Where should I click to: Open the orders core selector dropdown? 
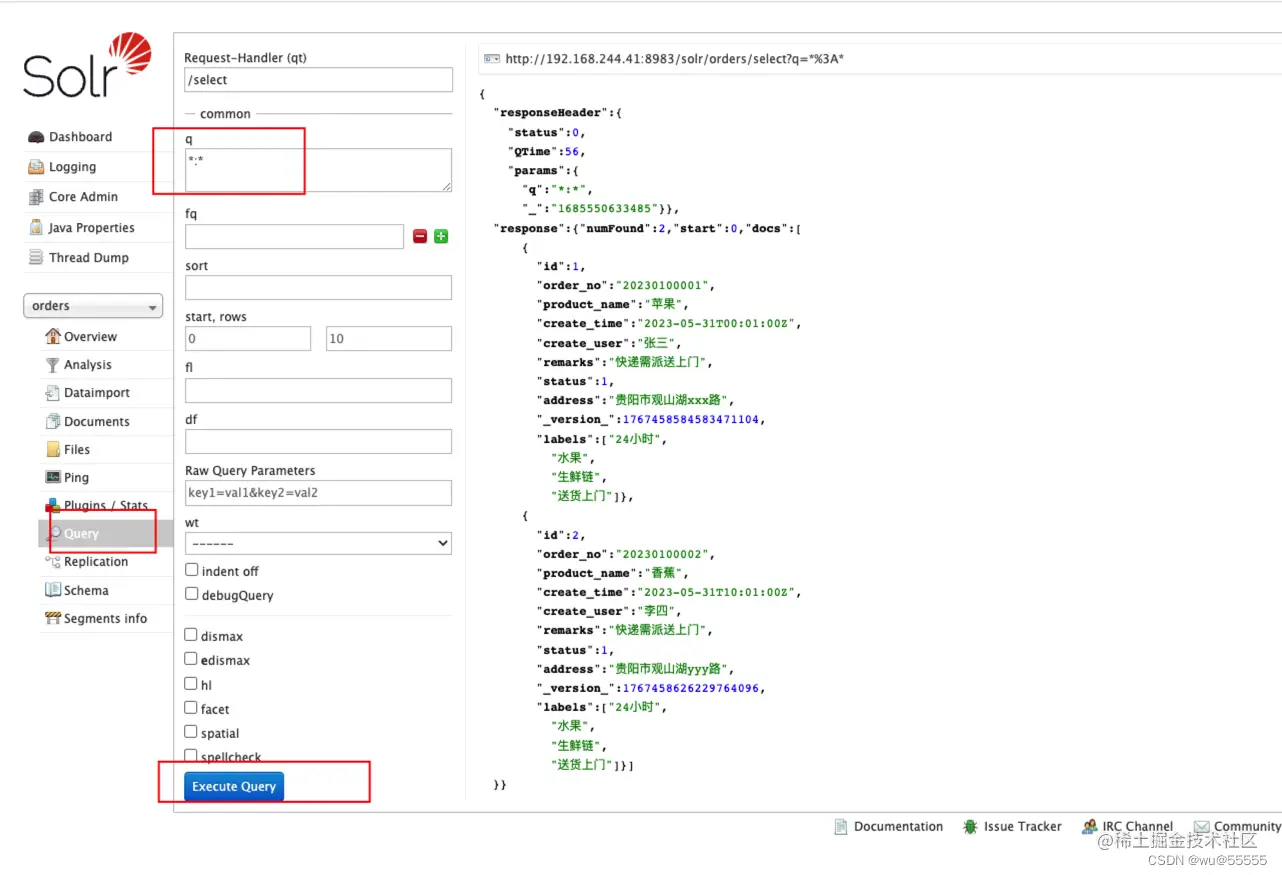[x=93, y=306]
